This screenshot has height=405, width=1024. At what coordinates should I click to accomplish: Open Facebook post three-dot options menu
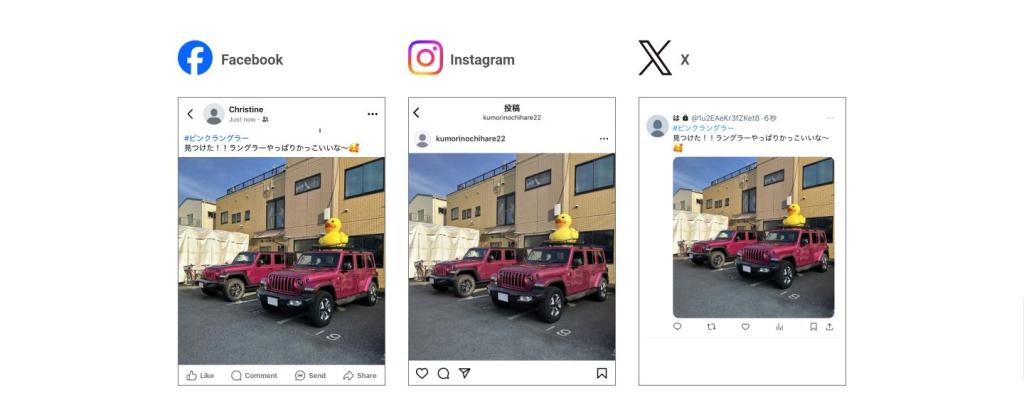click(x=372, y=114)
